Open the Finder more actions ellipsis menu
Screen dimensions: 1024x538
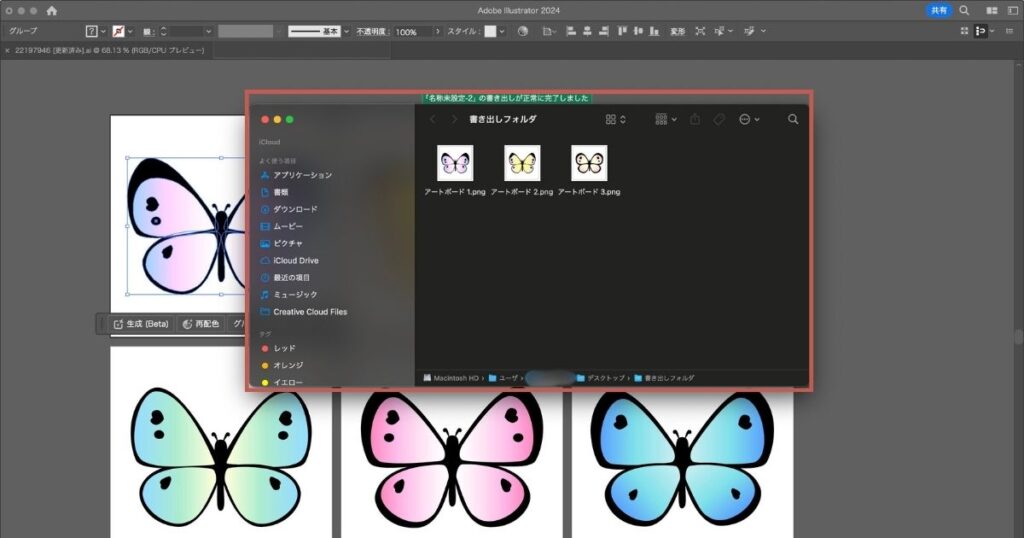tap(749, 119)
